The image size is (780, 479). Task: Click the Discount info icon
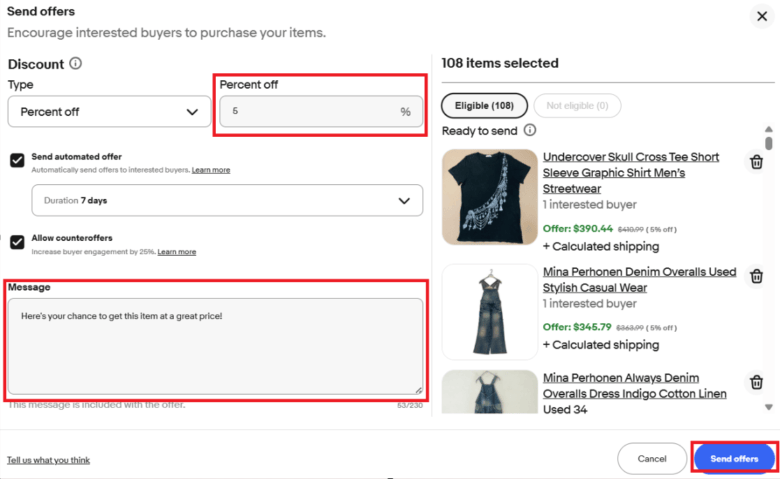tap(76, 63)
